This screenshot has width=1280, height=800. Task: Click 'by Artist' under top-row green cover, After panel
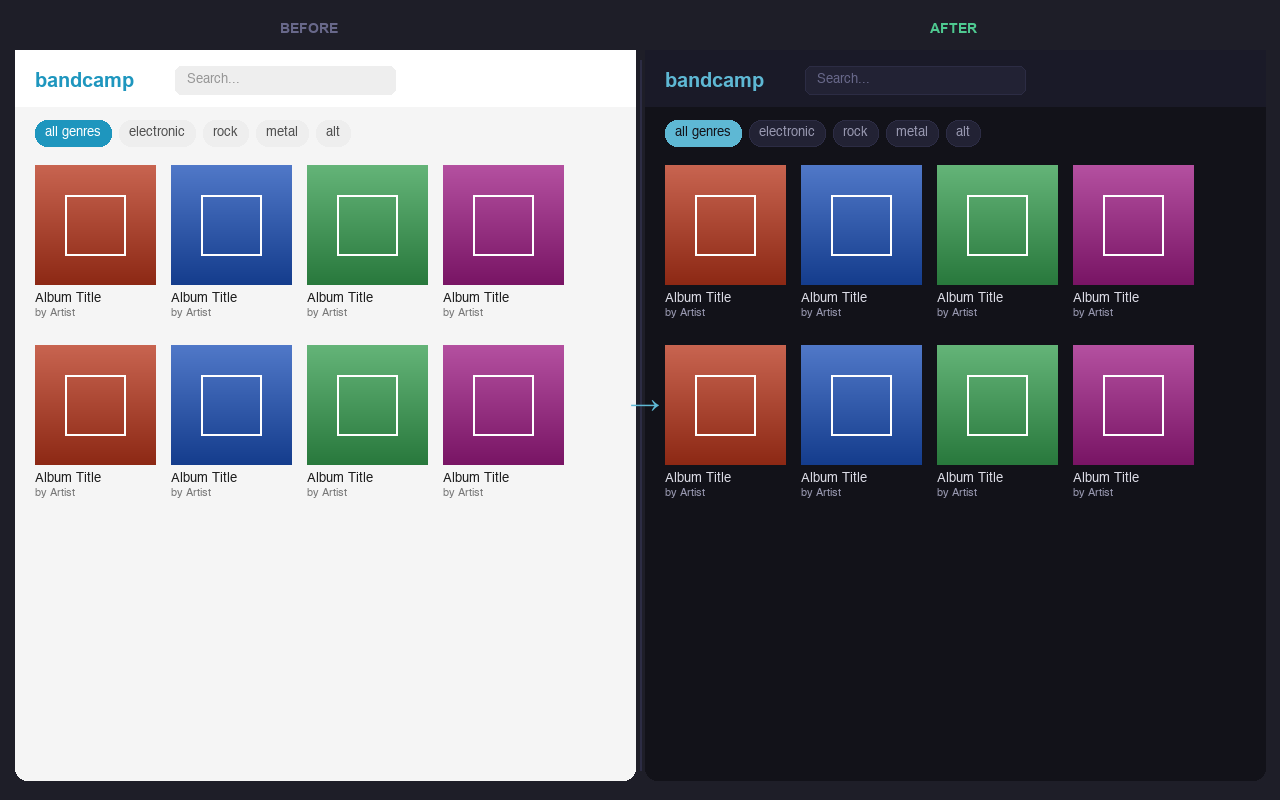tap(957, 313)
